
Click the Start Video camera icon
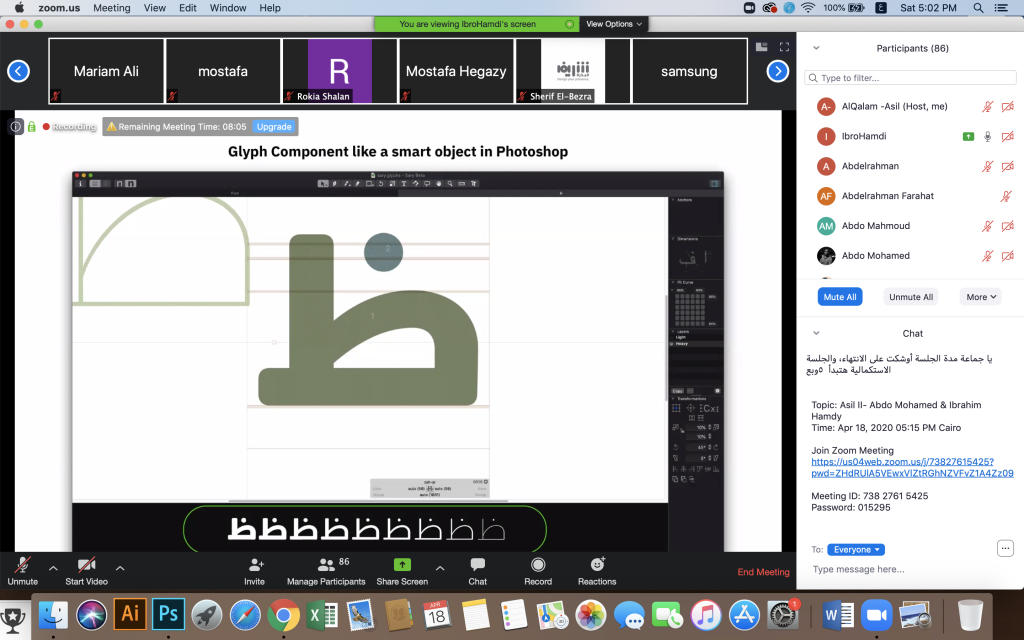tap(86, 565)
